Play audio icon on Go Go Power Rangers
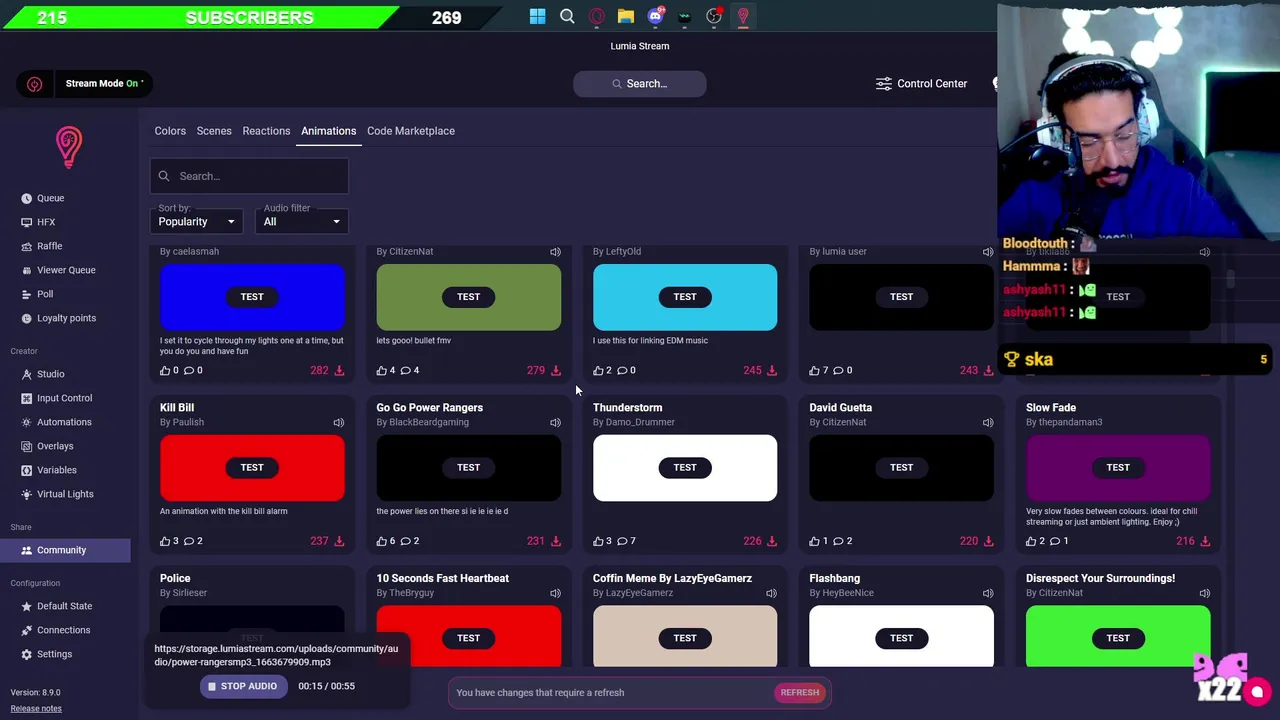Screen dimensions: 1280x720 pos(555,422)
